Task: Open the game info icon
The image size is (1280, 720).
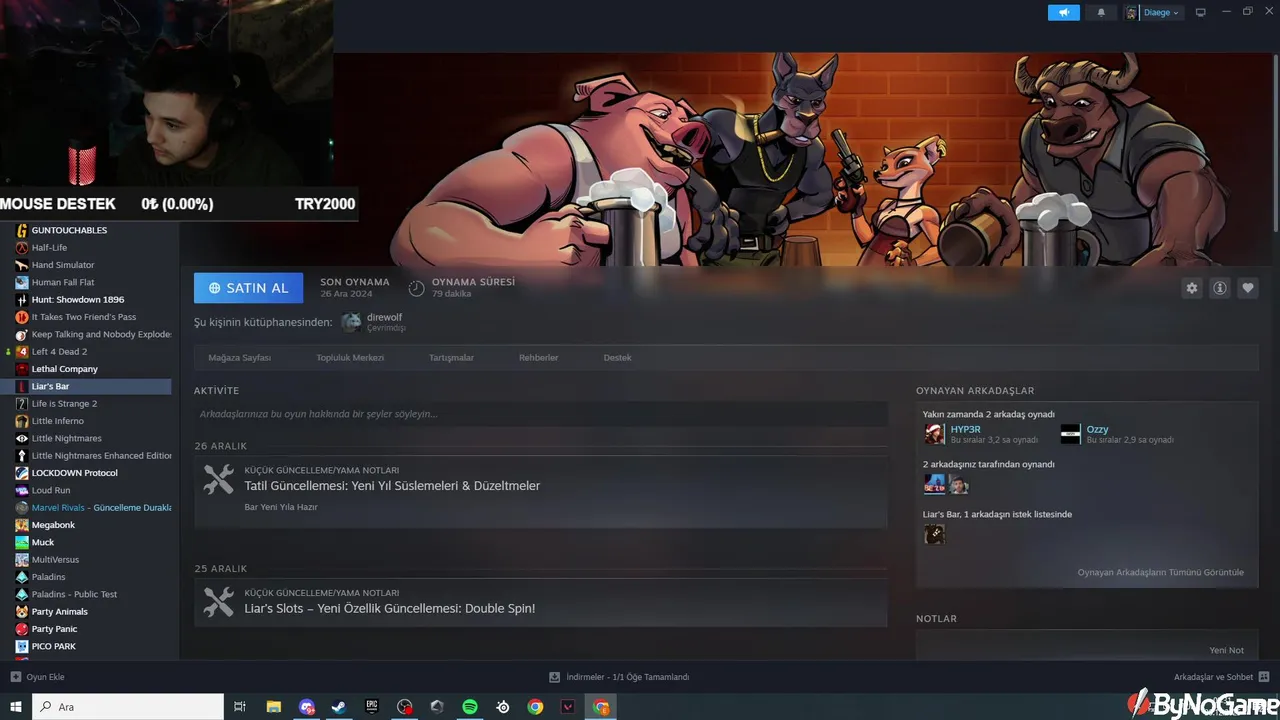Action: click(x=1220, y=288)
